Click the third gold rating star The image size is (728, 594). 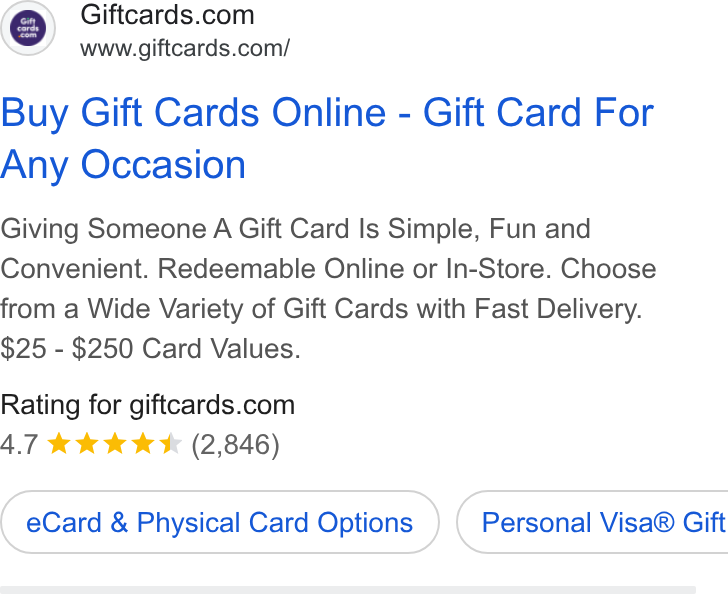(115, 443)
